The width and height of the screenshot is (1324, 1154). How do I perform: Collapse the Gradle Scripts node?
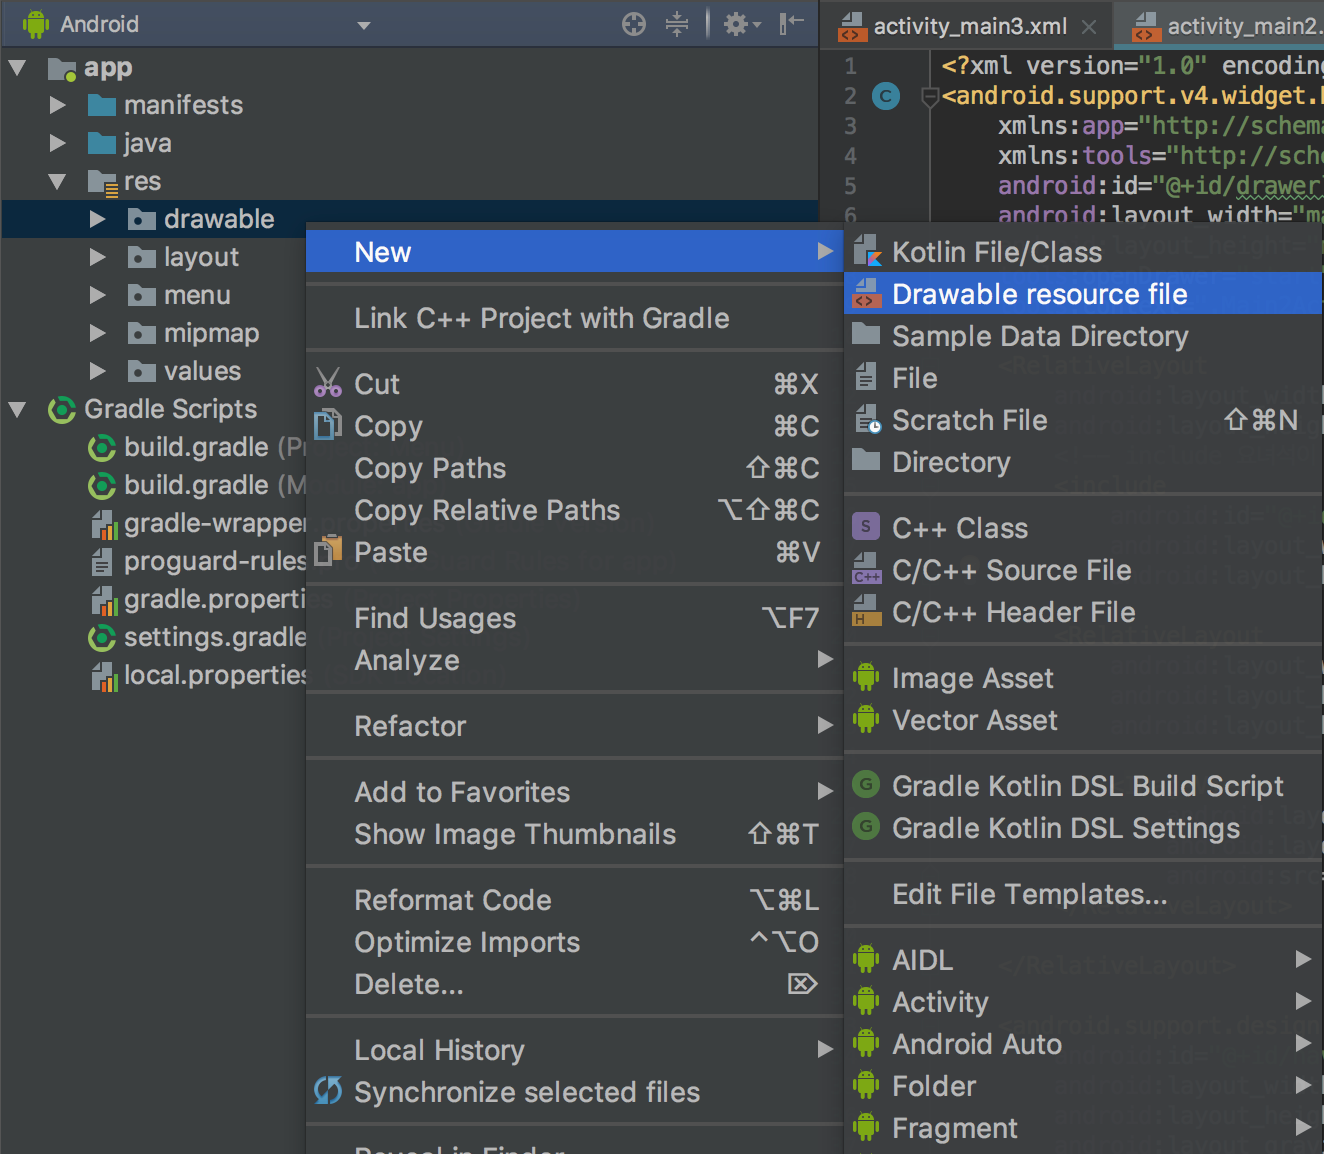[x=17, y=409]
